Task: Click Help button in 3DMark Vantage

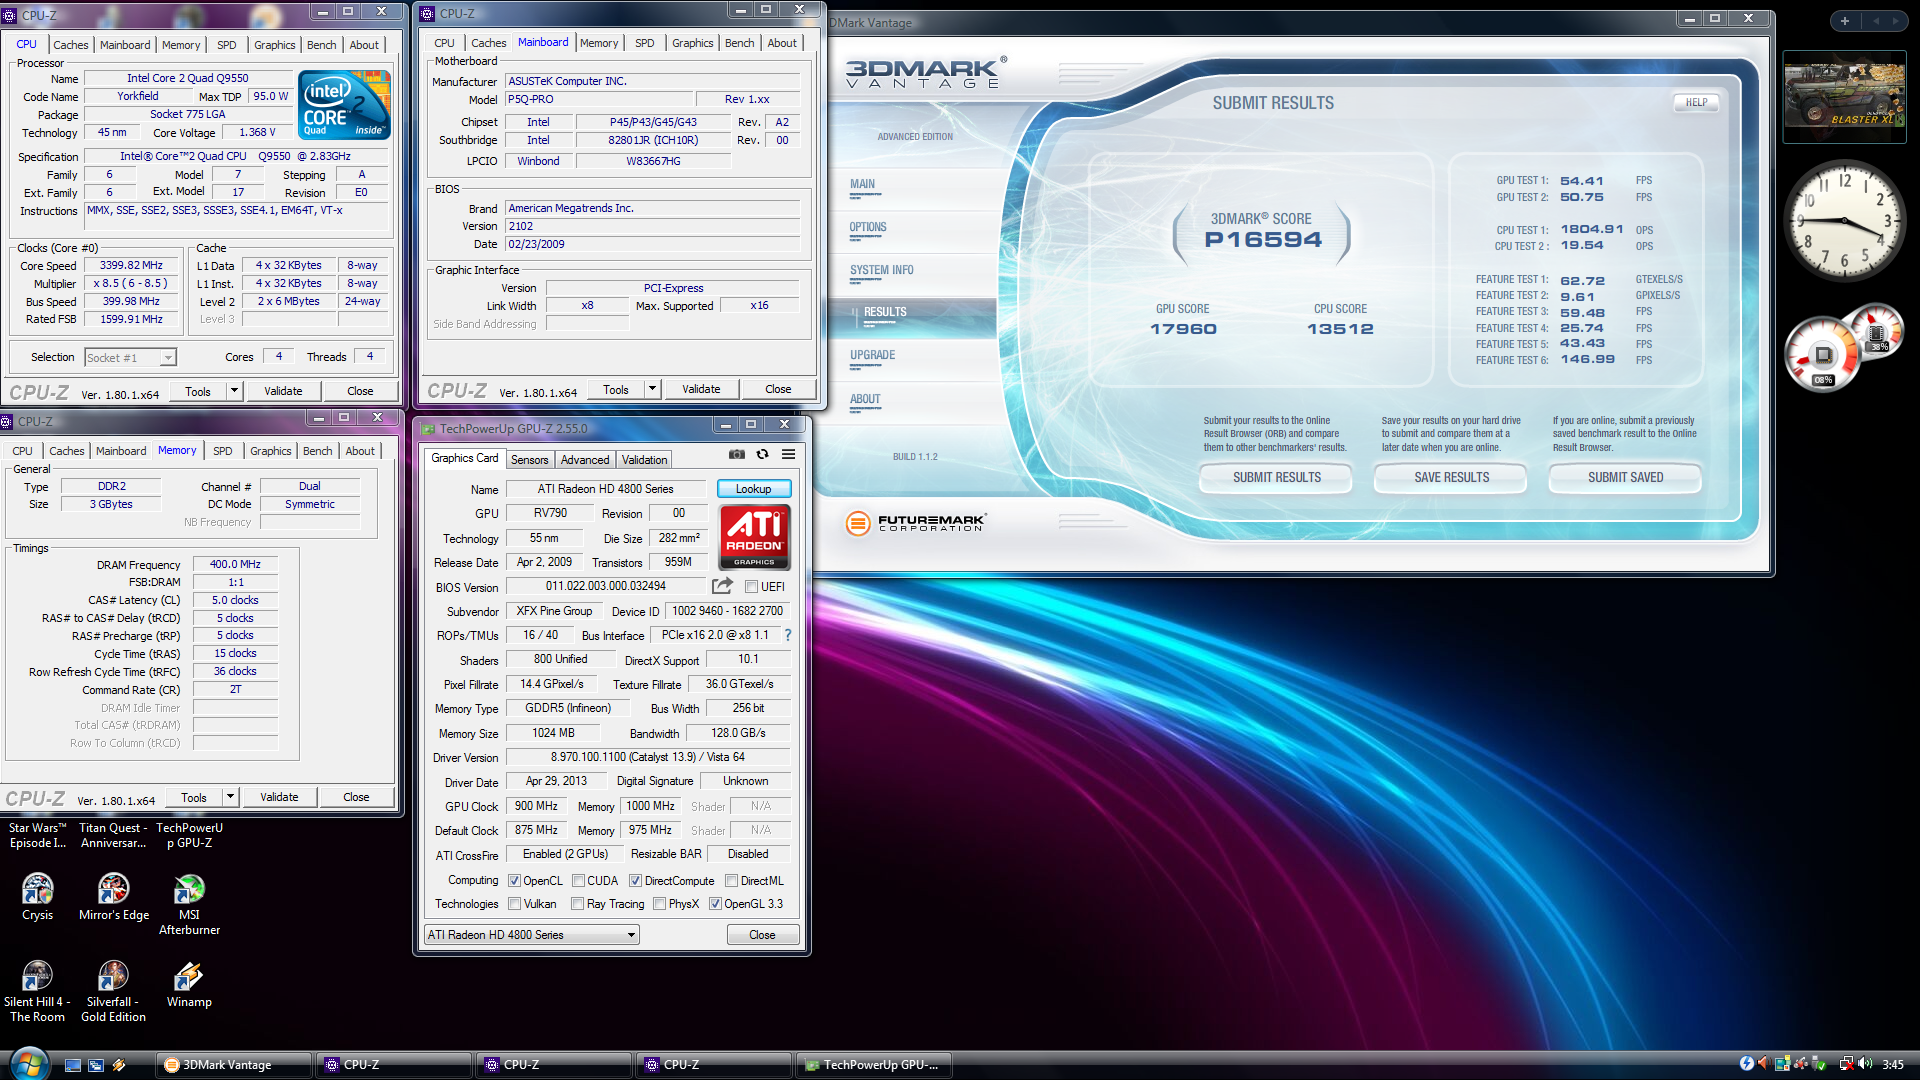Action: pos(1696,102)
